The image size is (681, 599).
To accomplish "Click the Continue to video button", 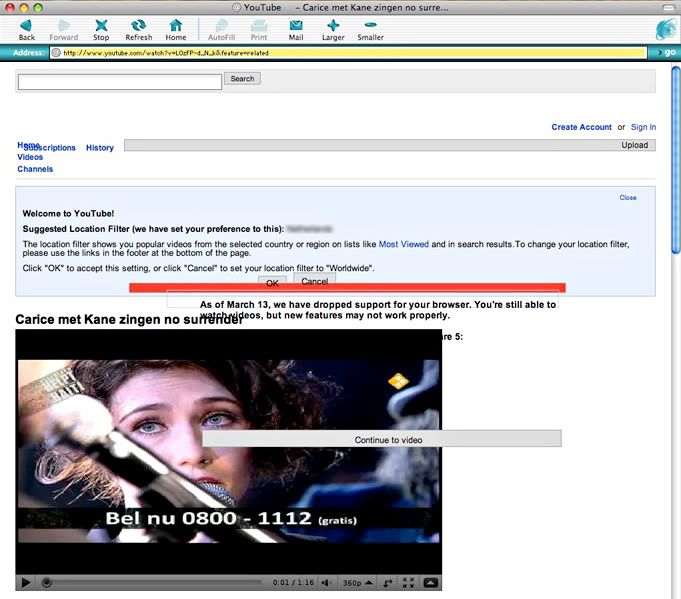I will coord(382,439).
